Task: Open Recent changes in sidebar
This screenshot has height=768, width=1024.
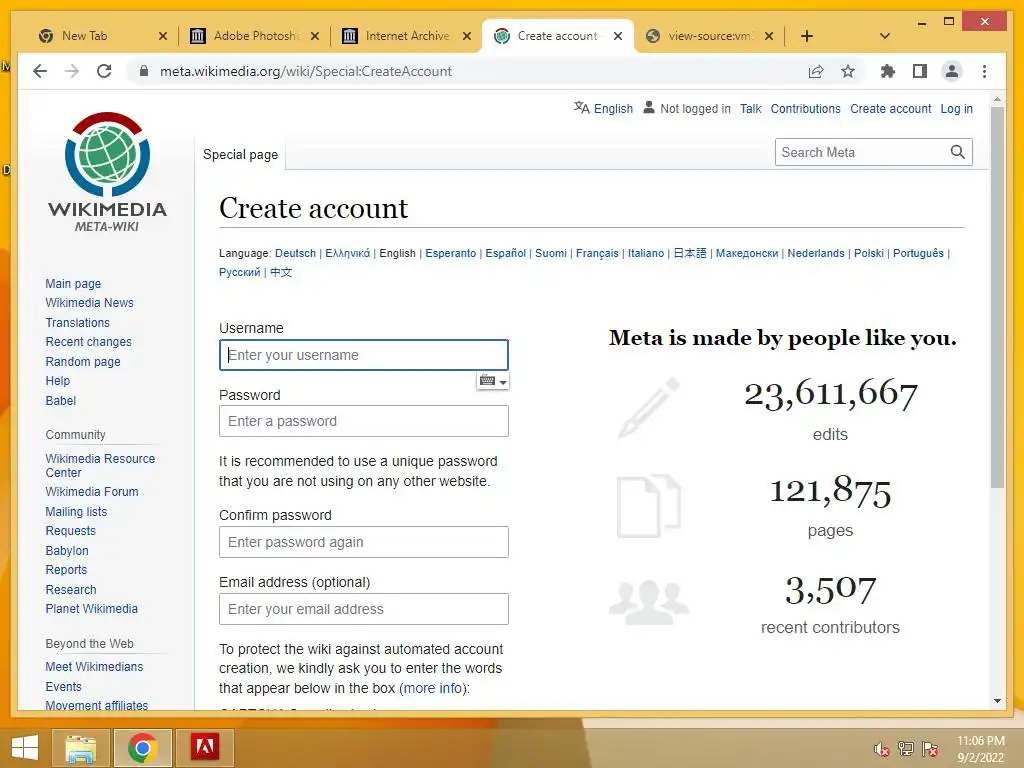Action: point(88,342)
